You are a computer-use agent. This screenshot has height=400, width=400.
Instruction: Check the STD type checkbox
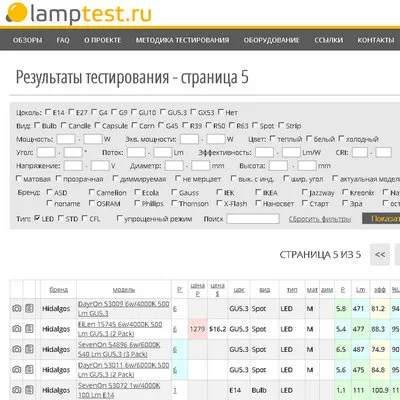(x=61, y=218)
